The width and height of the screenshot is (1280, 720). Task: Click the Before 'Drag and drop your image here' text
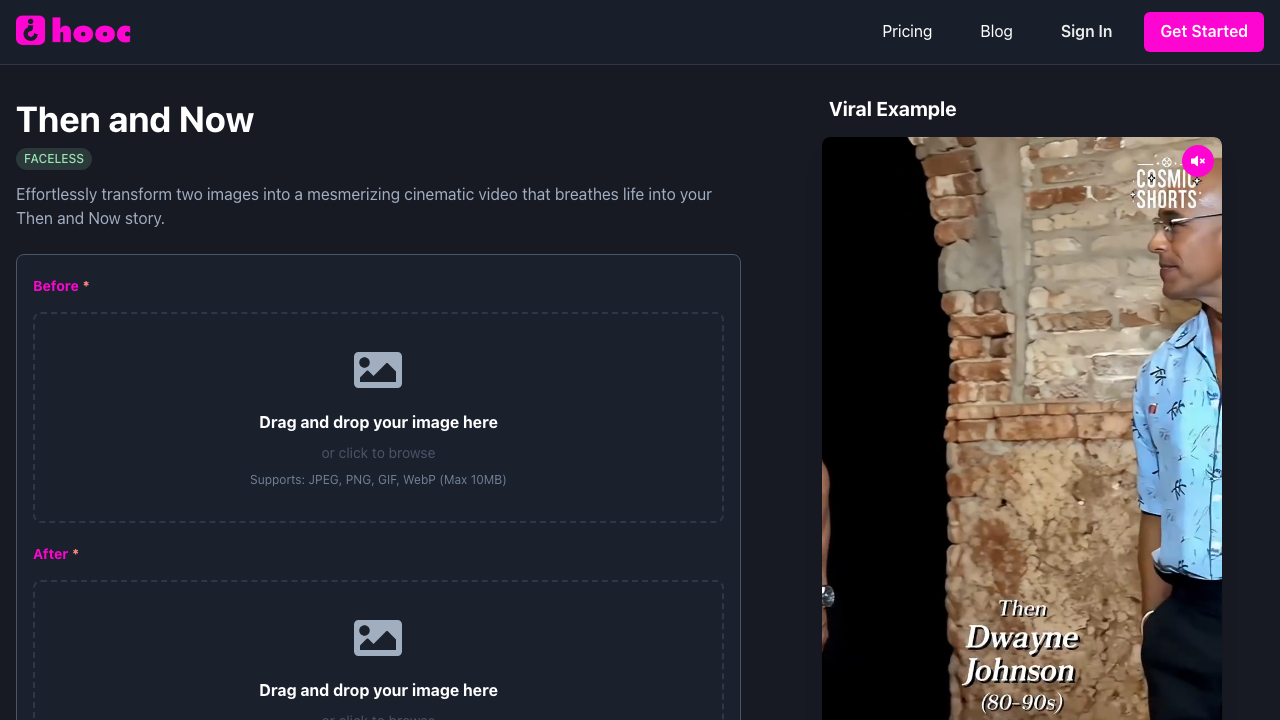click(378, 422)
